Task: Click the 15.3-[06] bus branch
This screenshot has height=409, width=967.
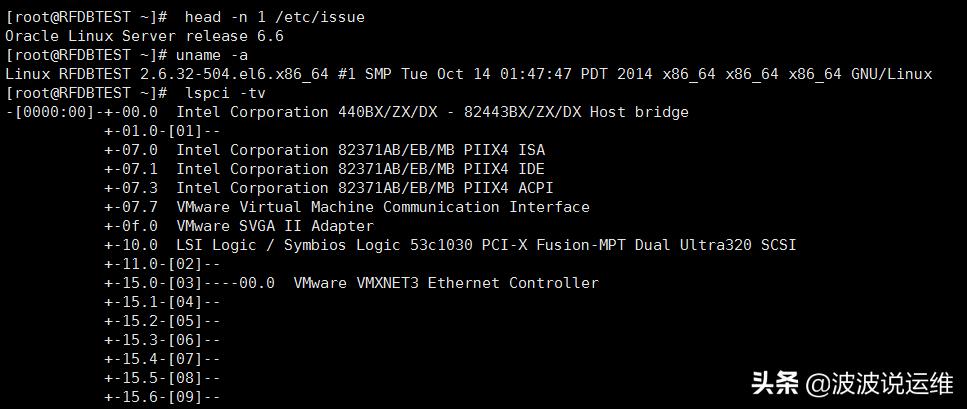Action: (162, 340)
